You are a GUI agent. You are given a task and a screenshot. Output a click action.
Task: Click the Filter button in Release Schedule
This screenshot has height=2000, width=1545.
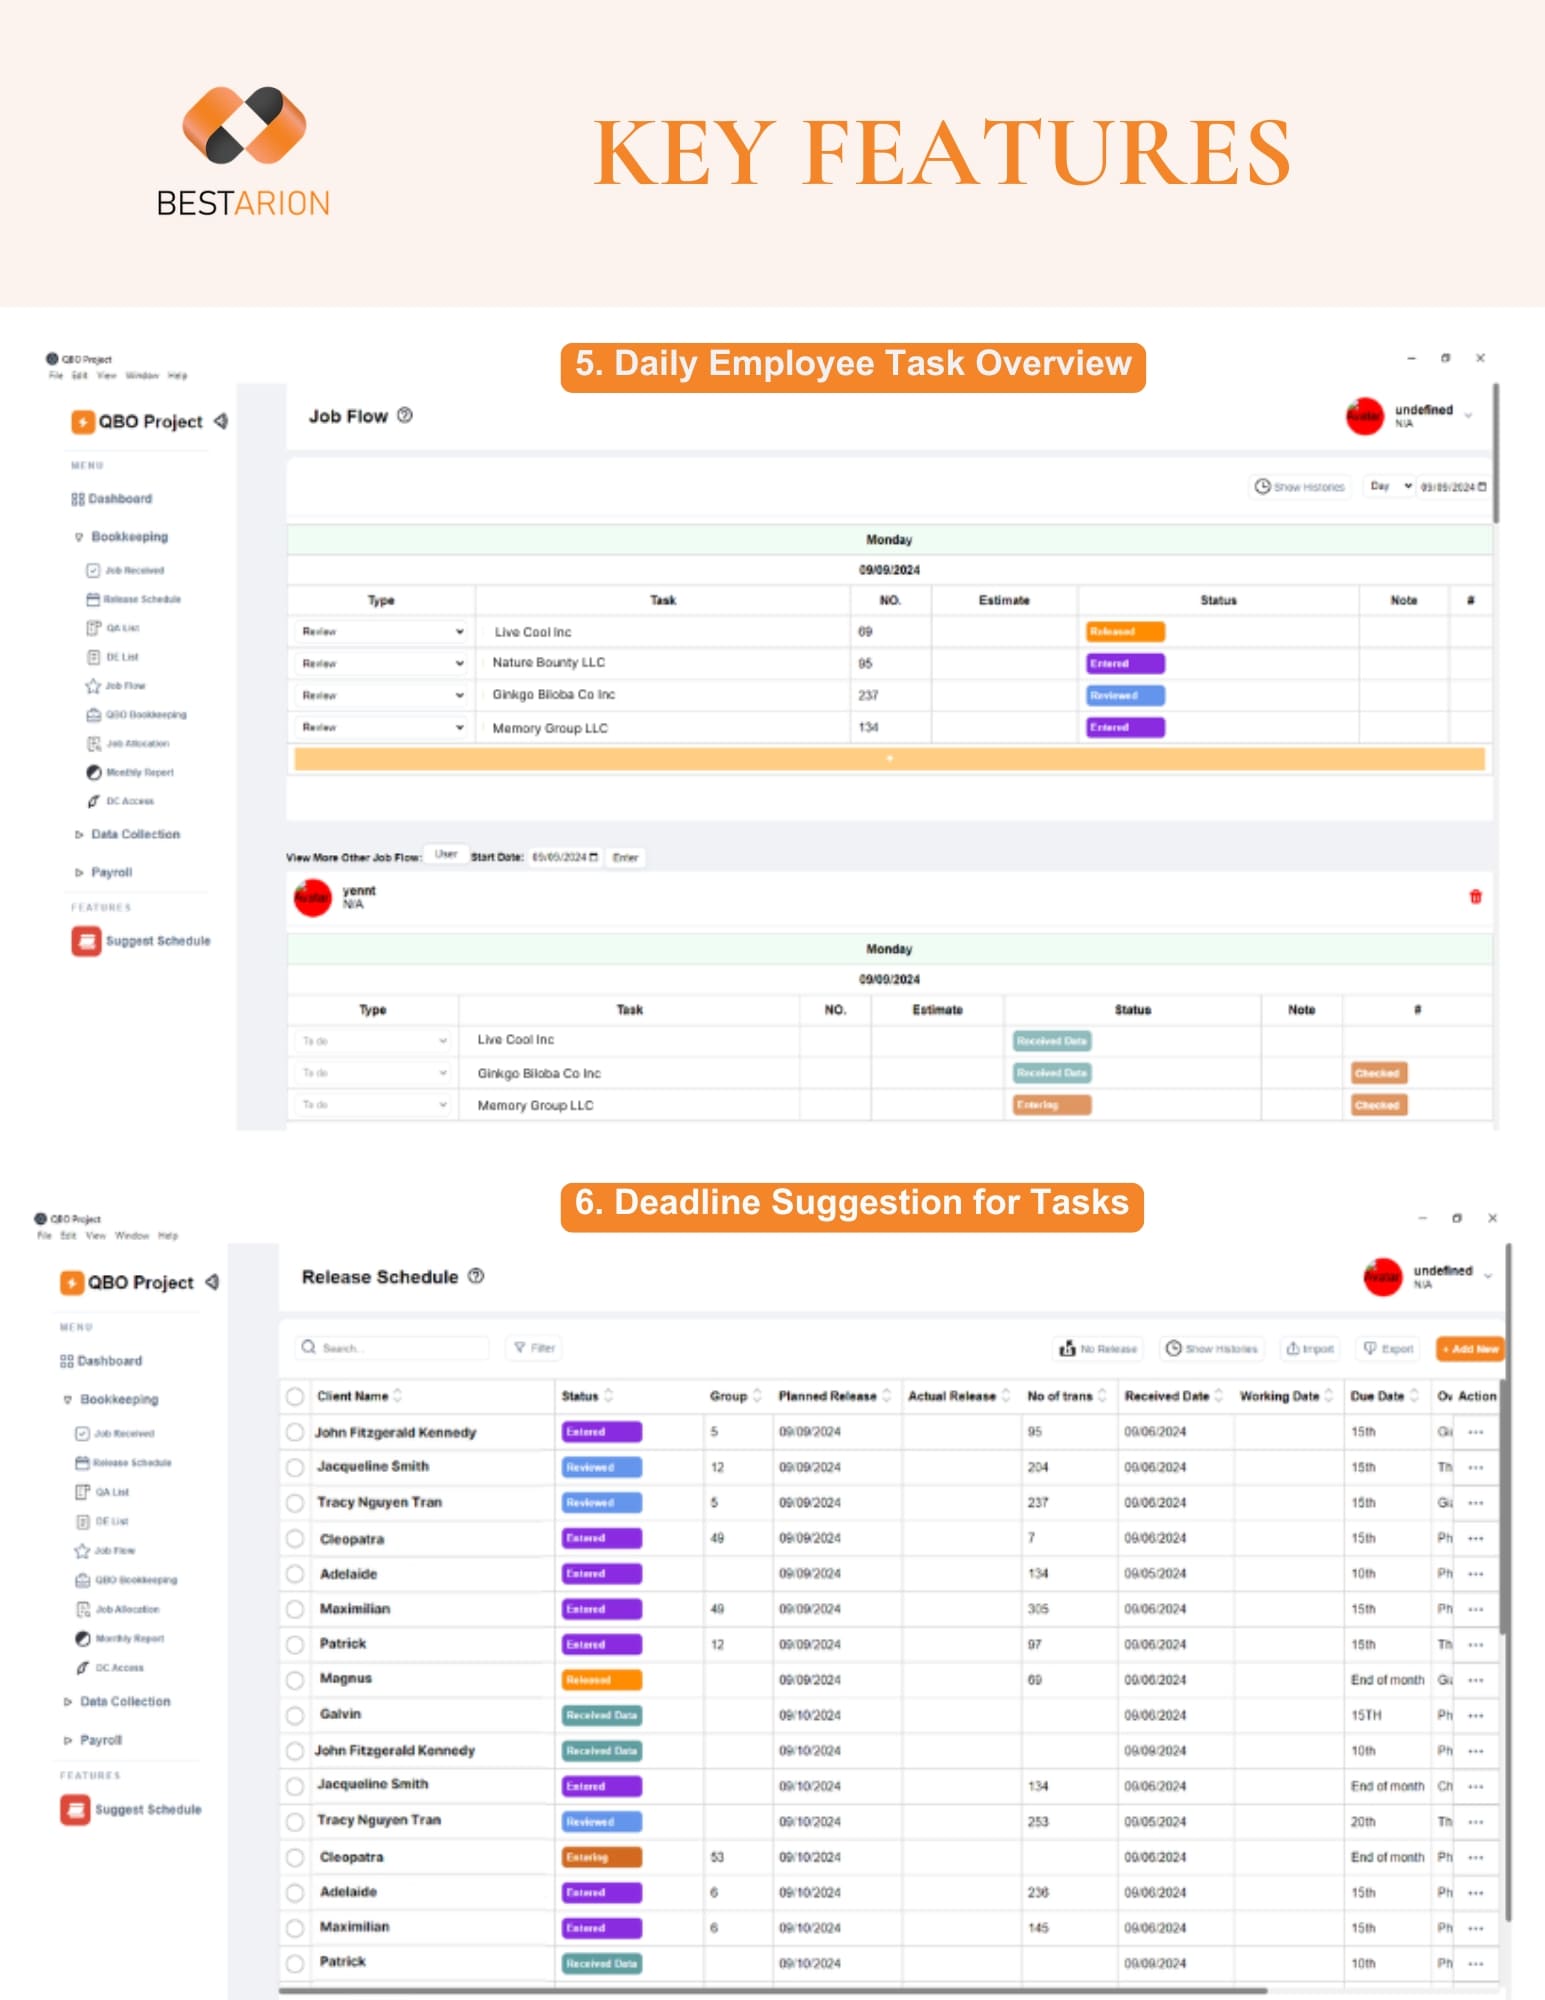[535, 1347]
